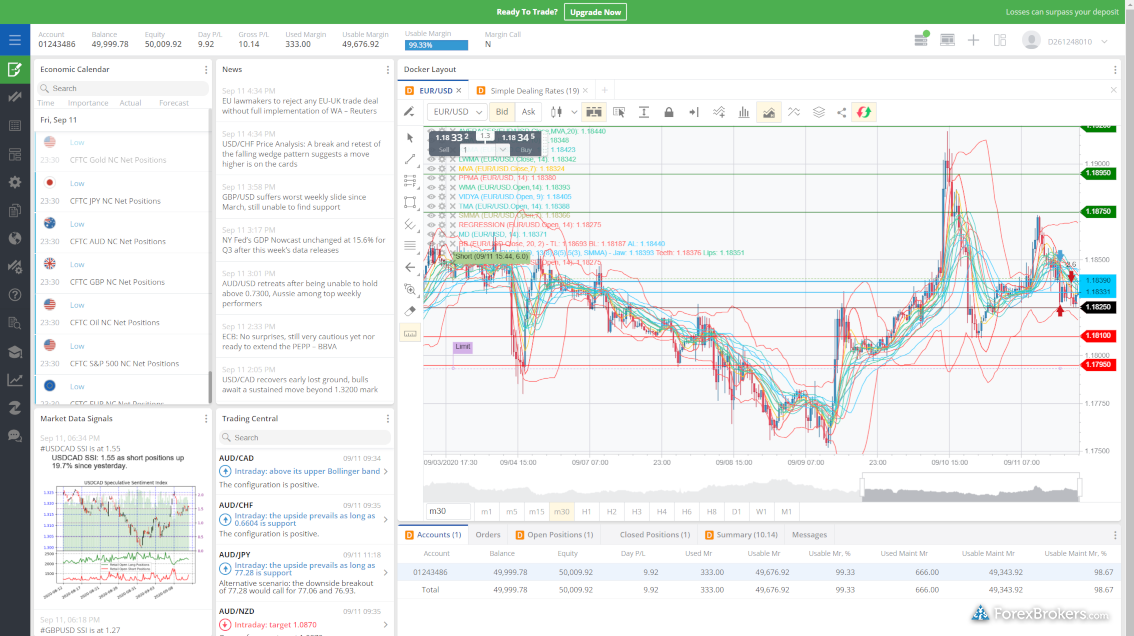Toggle visibility of WMA indicator
The image size is (1134, 636).
(432, 187)
